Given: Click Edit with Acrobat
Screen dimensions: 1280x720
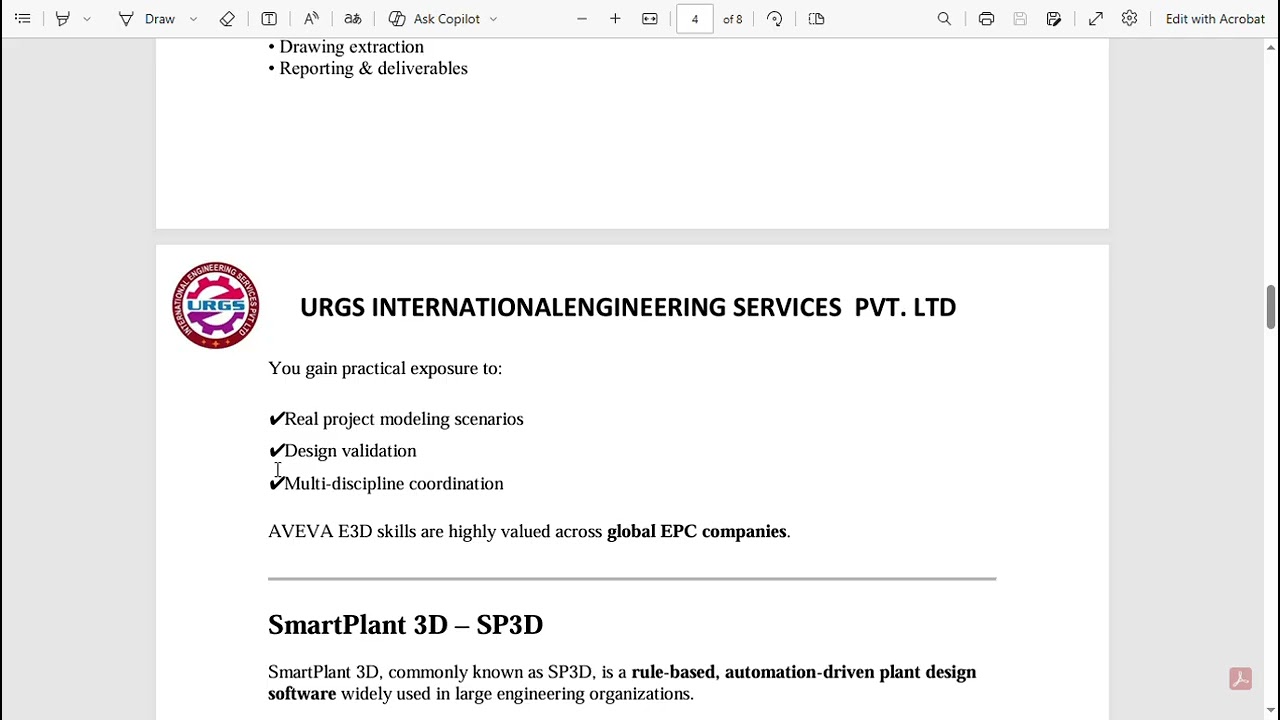Looking at the screenshot, I should pyautogui.click(x=1215, y=19).
